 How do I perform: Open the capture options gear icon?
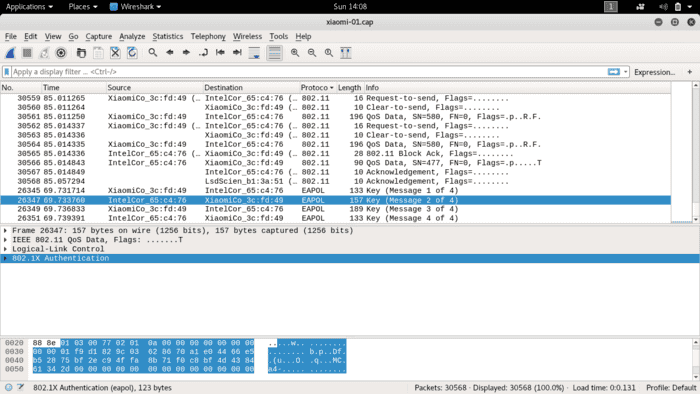[61, 53]
